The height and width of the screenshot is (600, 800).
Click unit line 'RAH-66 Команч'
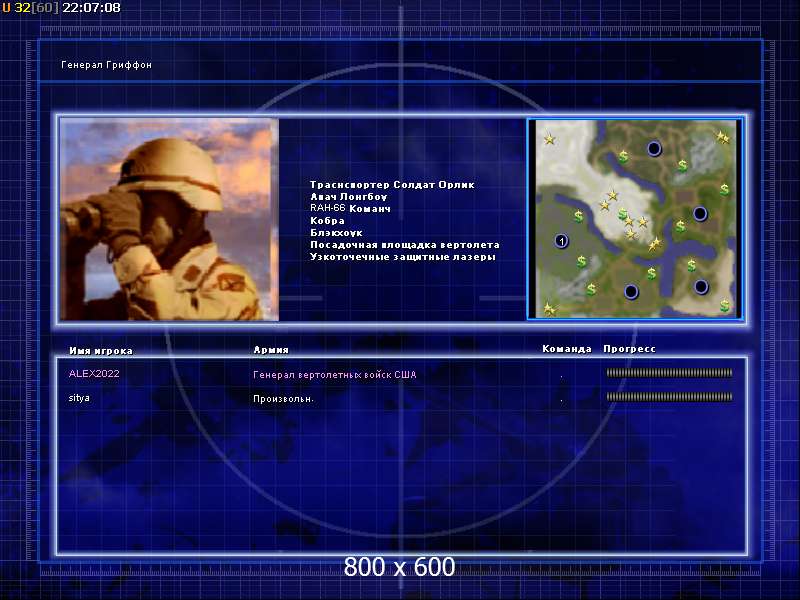coord(350,208)
